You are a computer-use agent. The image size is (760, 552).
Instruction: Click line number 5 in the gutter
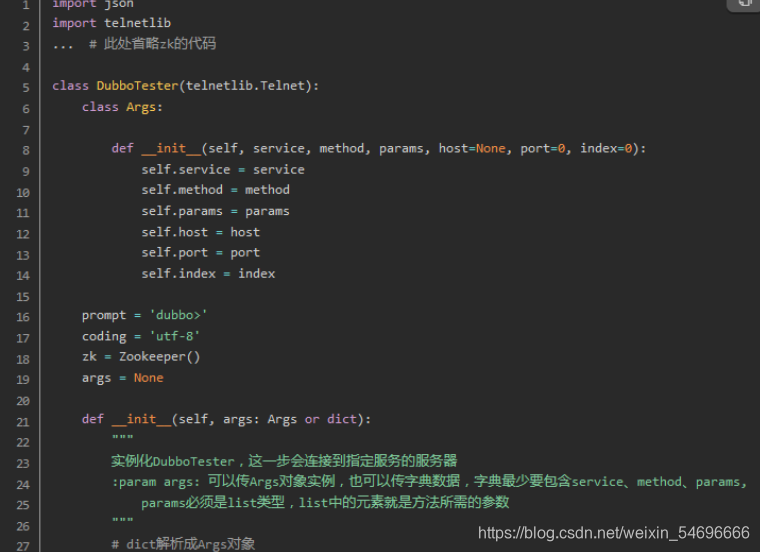tap(26, 88)
